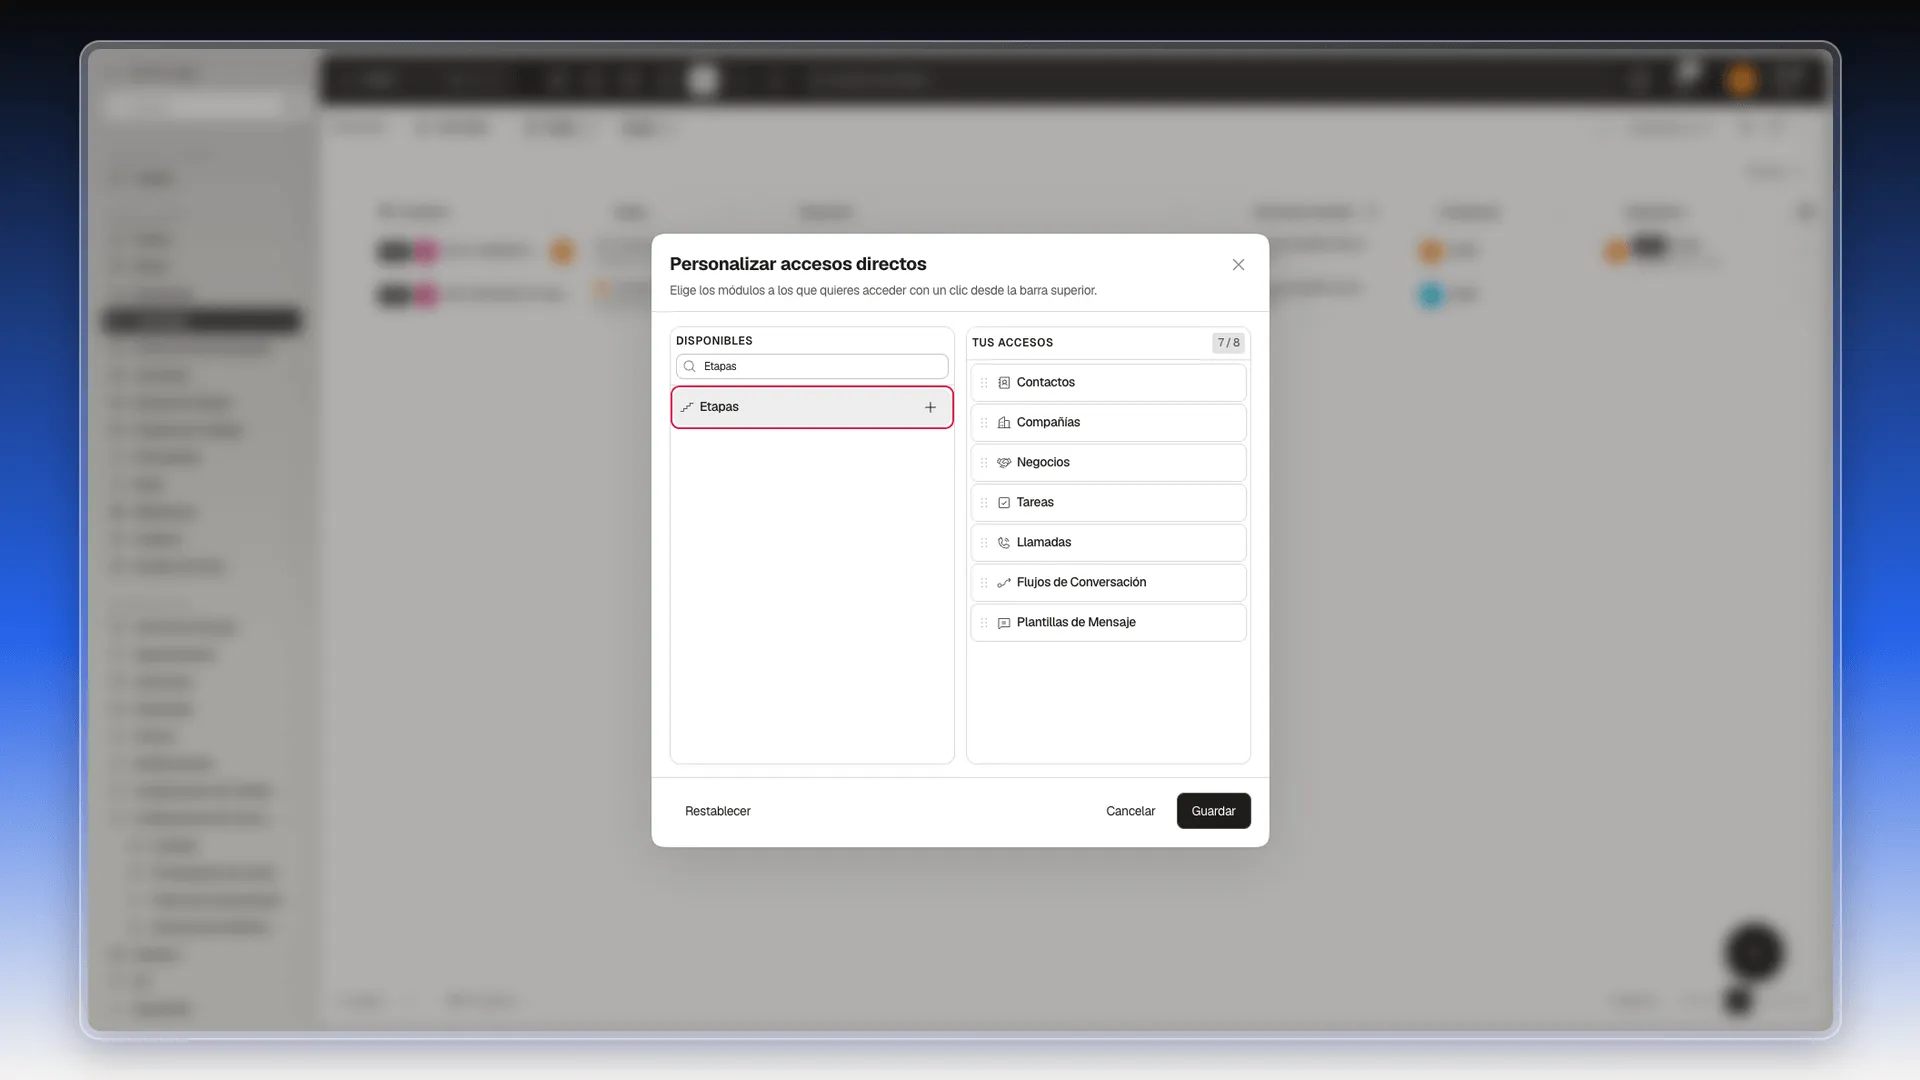The image size is (1920, 1080).
Task: Click the Tareas checkbox icon
Action: 1004,502
